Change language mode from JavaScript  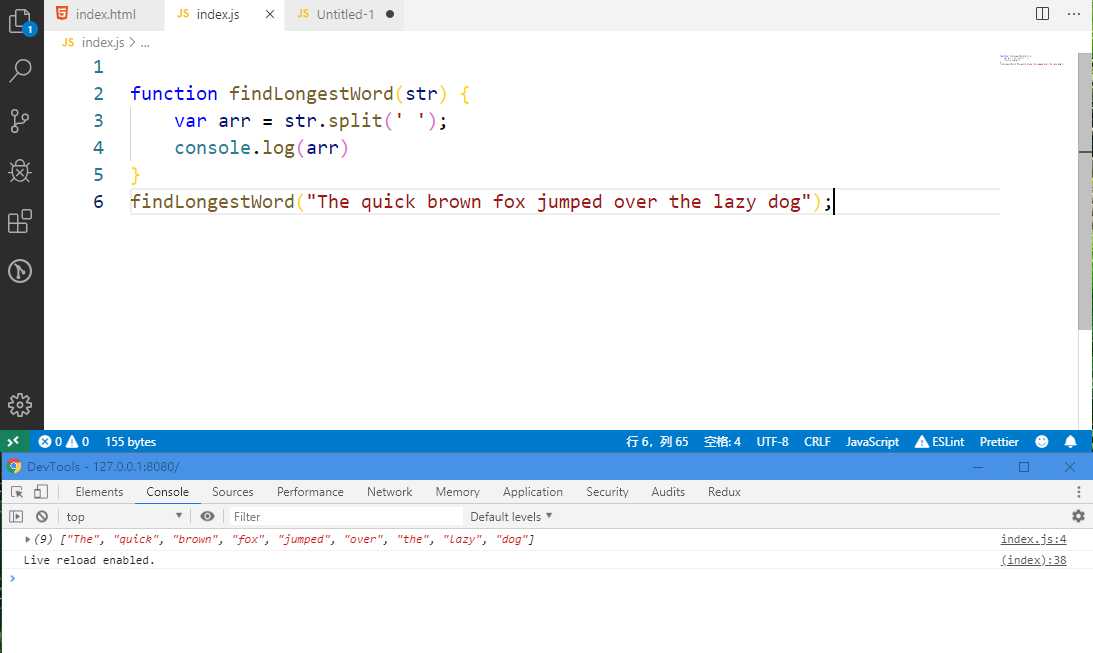pyautogui.click(x=872, y=441)
